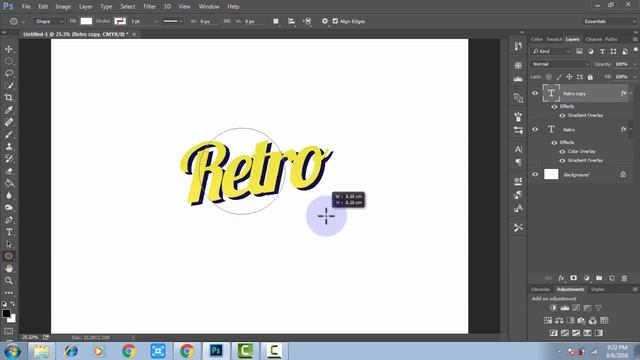Open path operations in options bar

[276, 21]
